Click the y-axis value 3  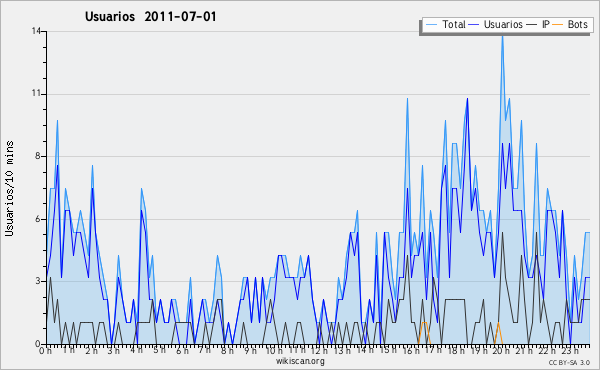pyautogui.click(x=38, y=281)
